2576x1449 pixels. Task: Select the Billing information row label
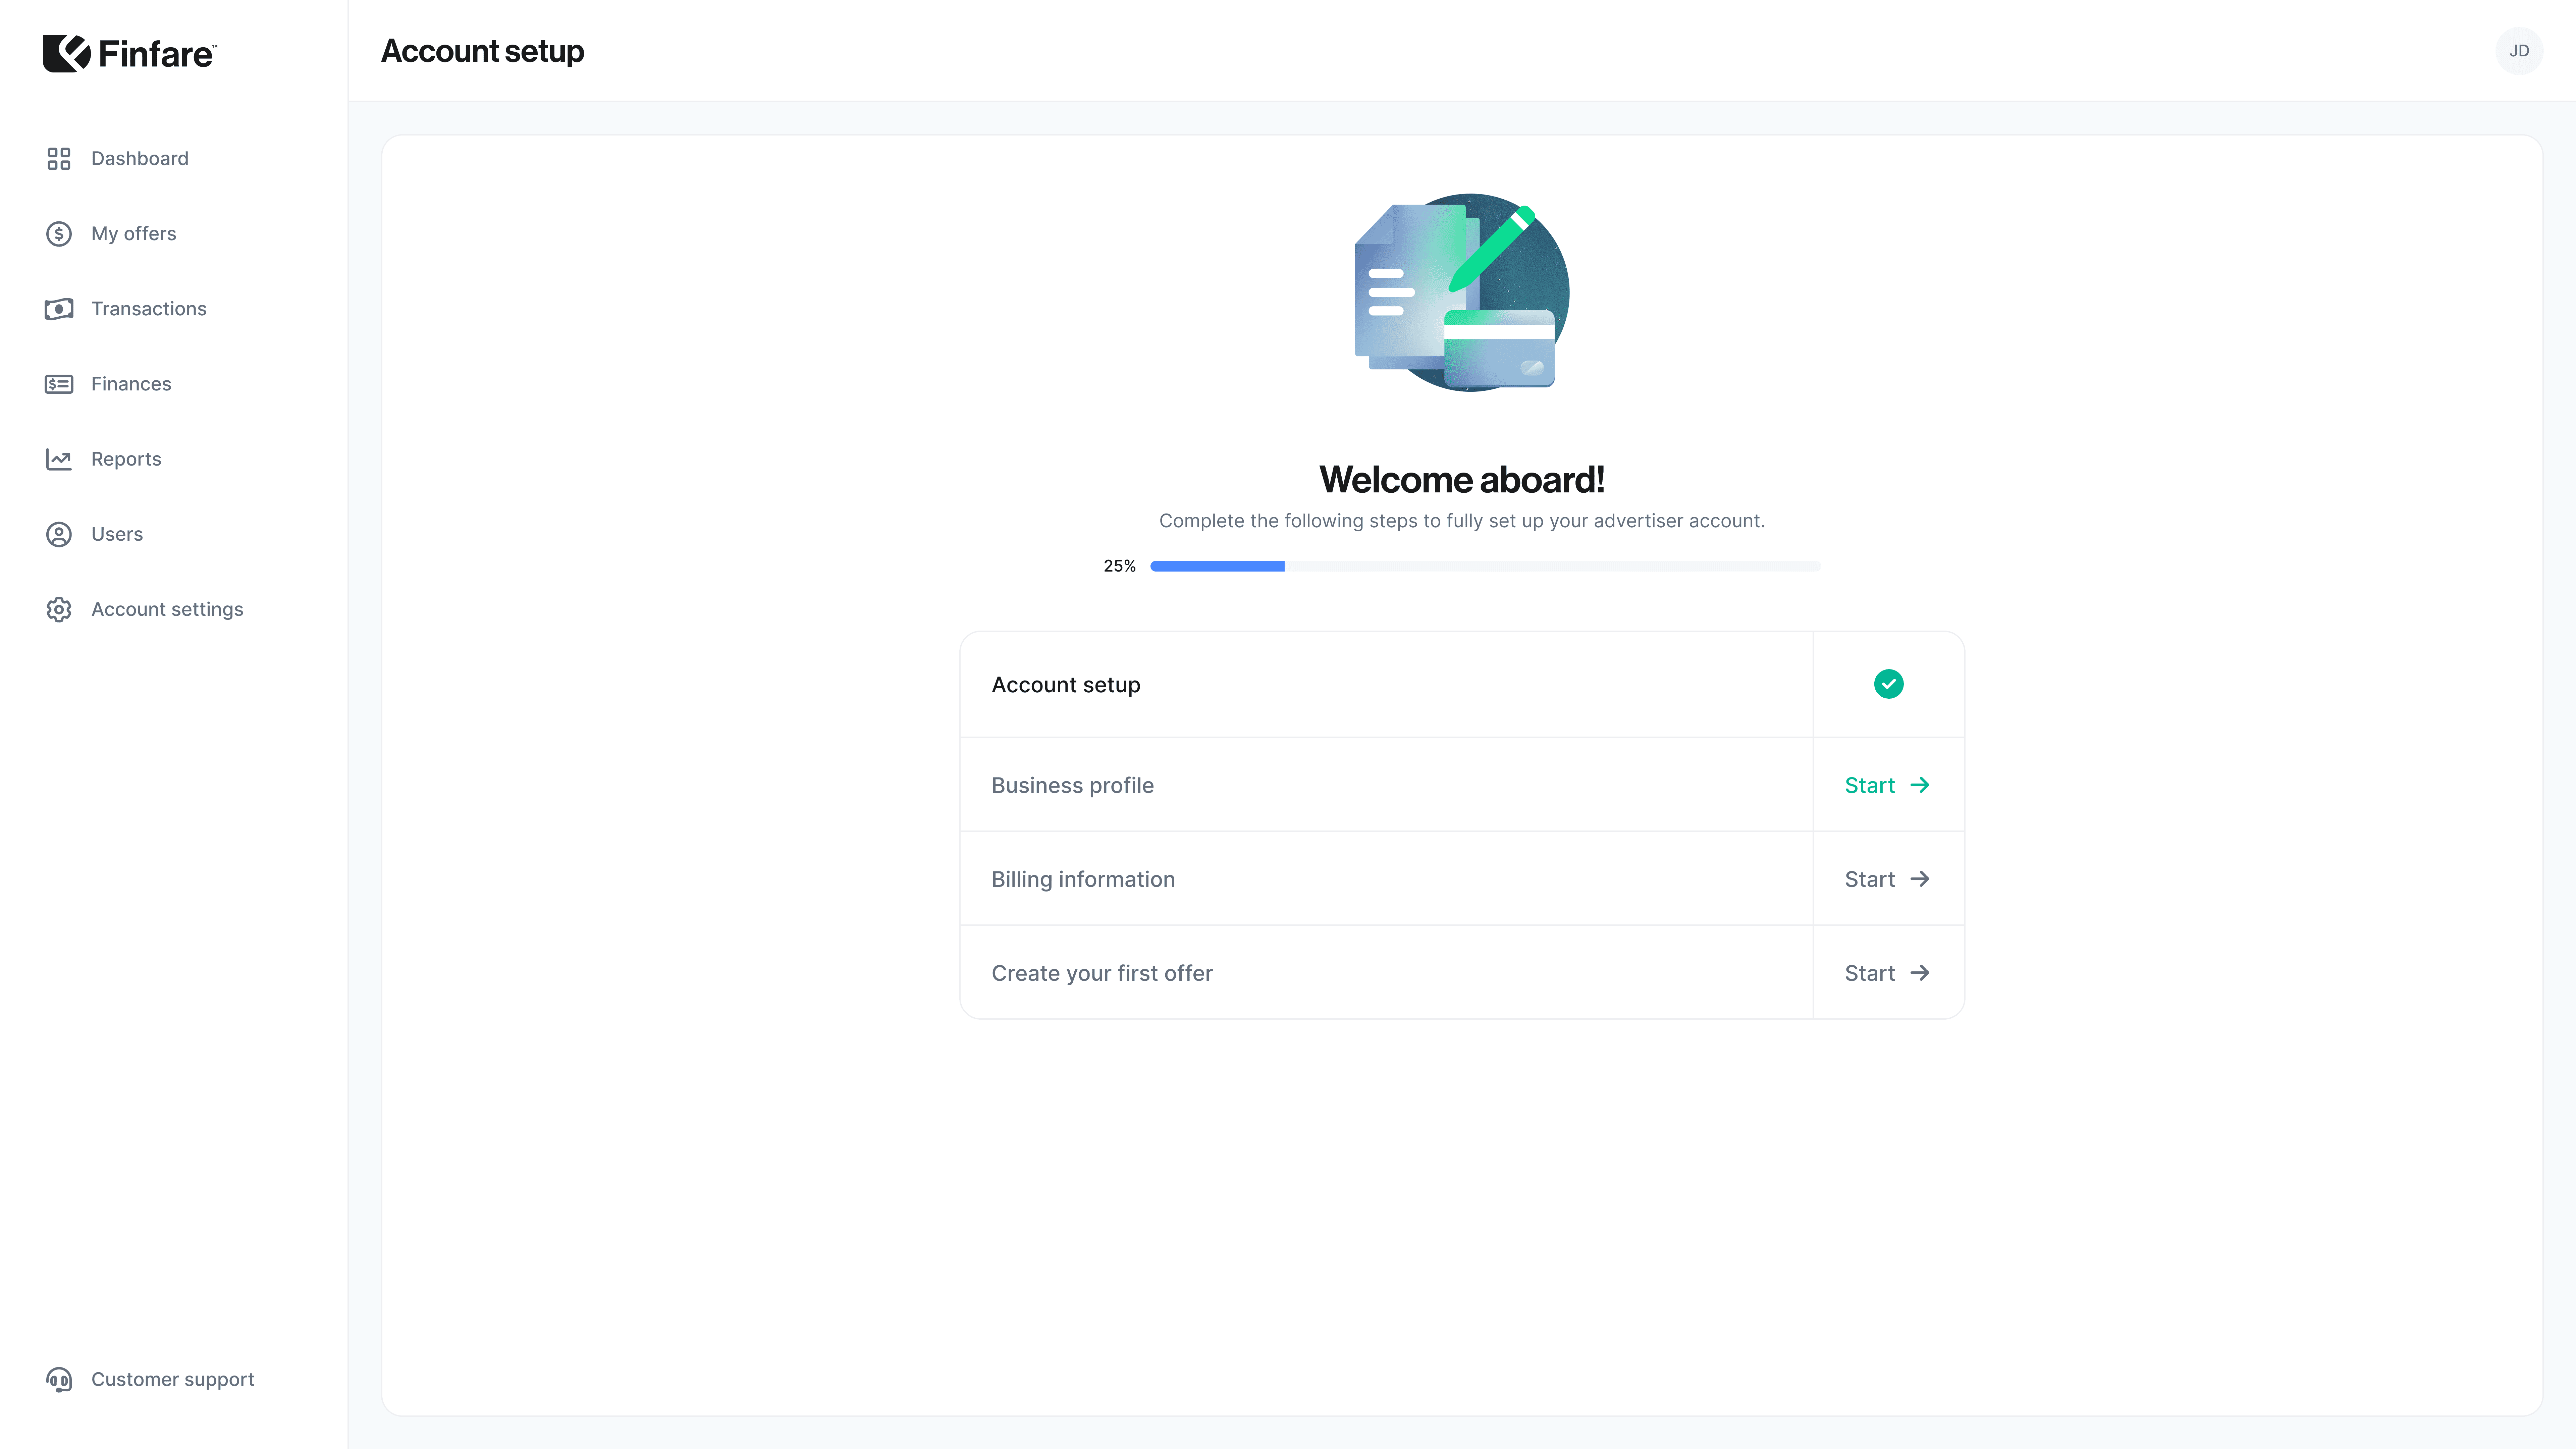click(x=1083, y=879)
